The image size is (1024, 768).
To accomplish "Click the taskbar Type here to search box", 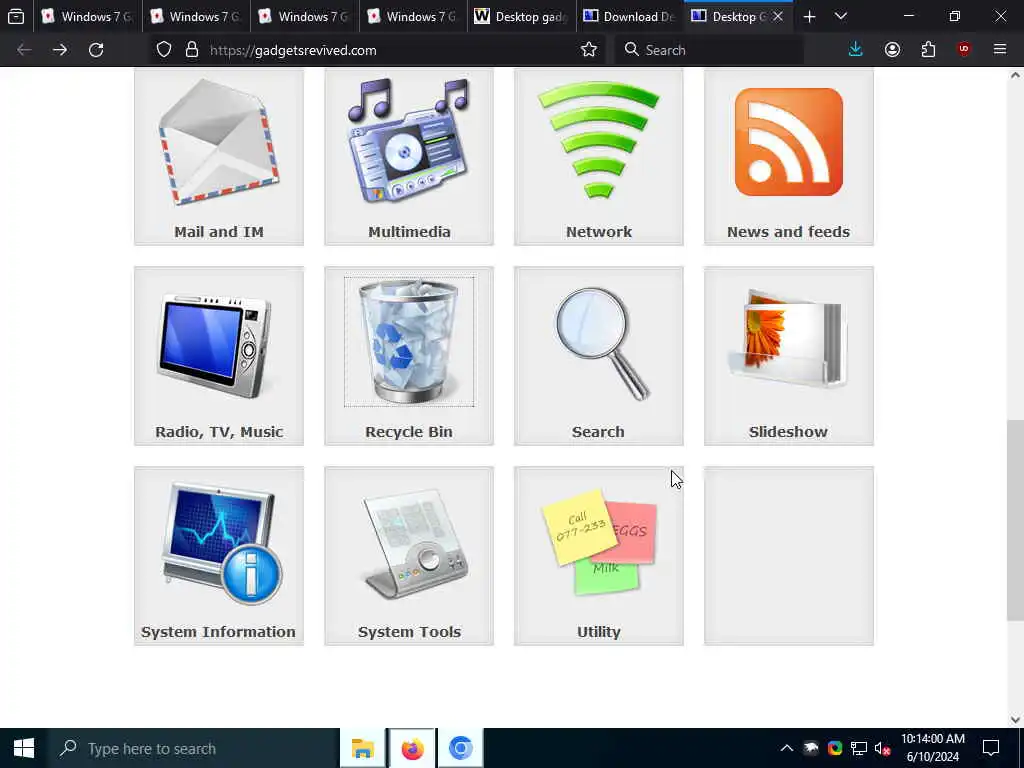I will [x=194, y=748].
